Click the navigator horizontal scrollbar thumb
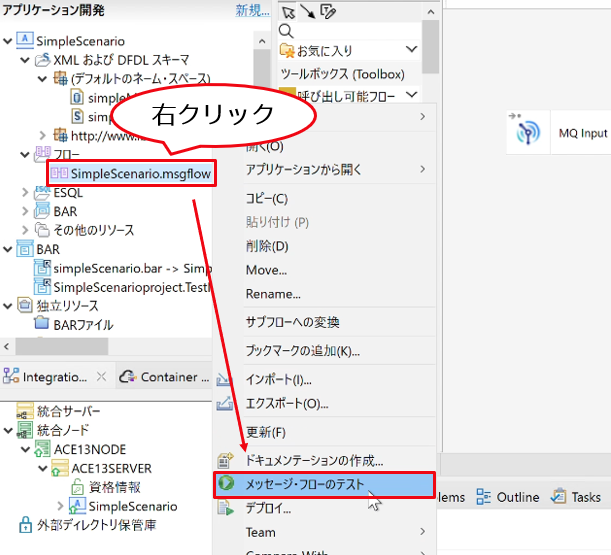This screenshot has width=611, height=555. point(62,346)
